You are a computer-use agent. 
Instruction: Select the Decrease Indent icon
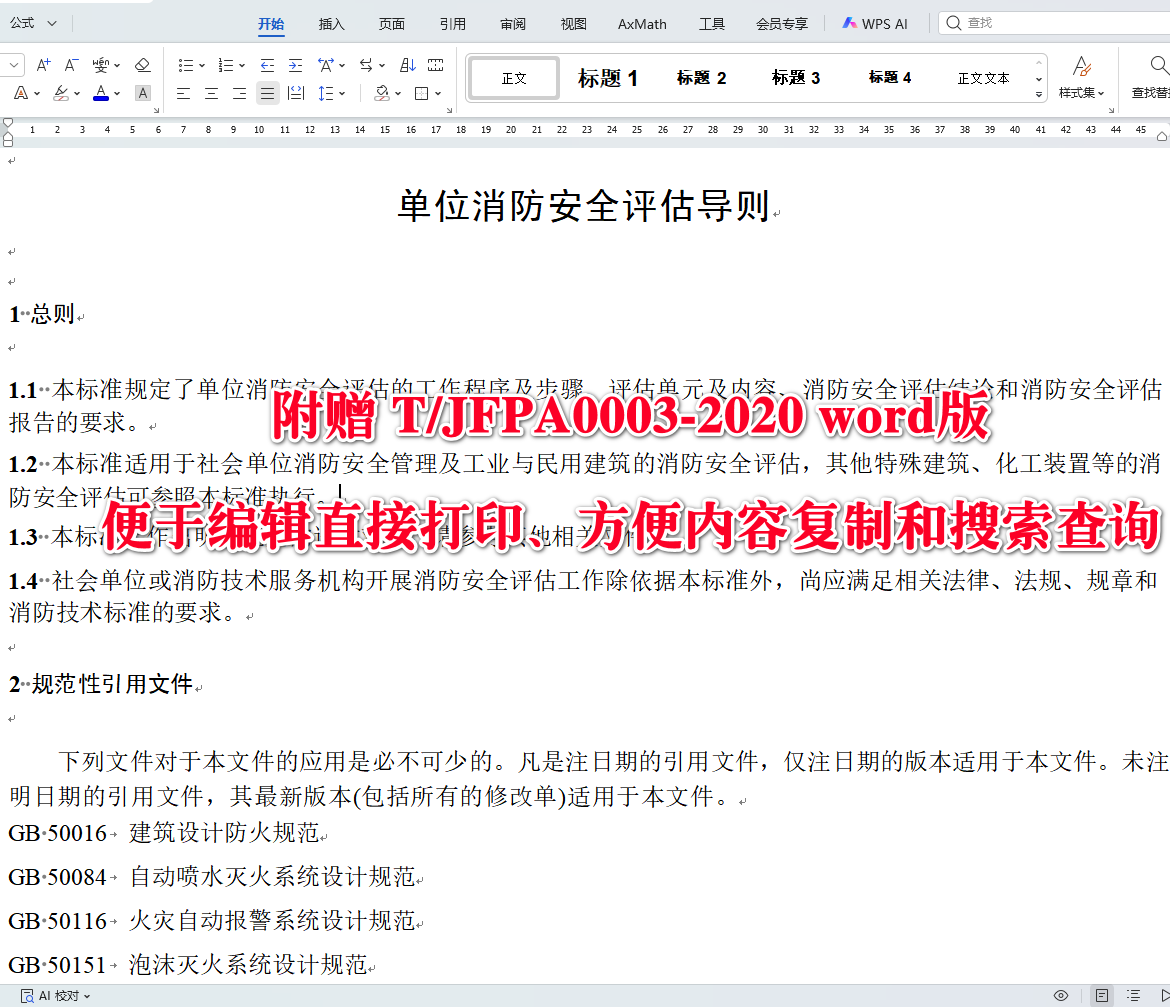coord(265,66)
